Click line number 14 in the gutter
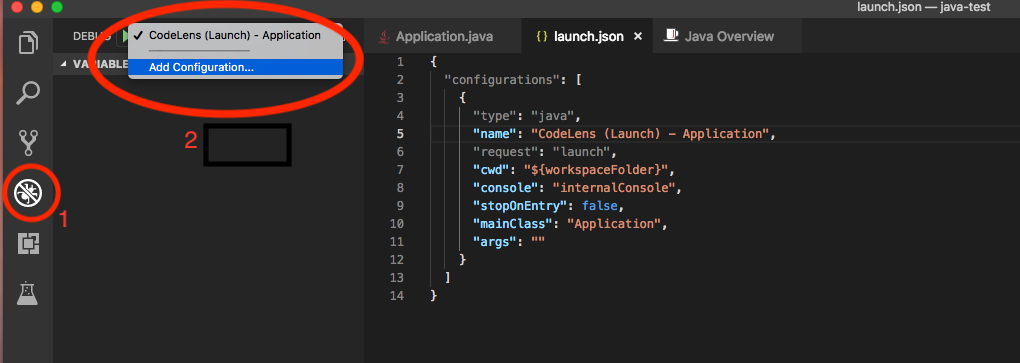Screen dimensions: 1020x363 (397, 295)
